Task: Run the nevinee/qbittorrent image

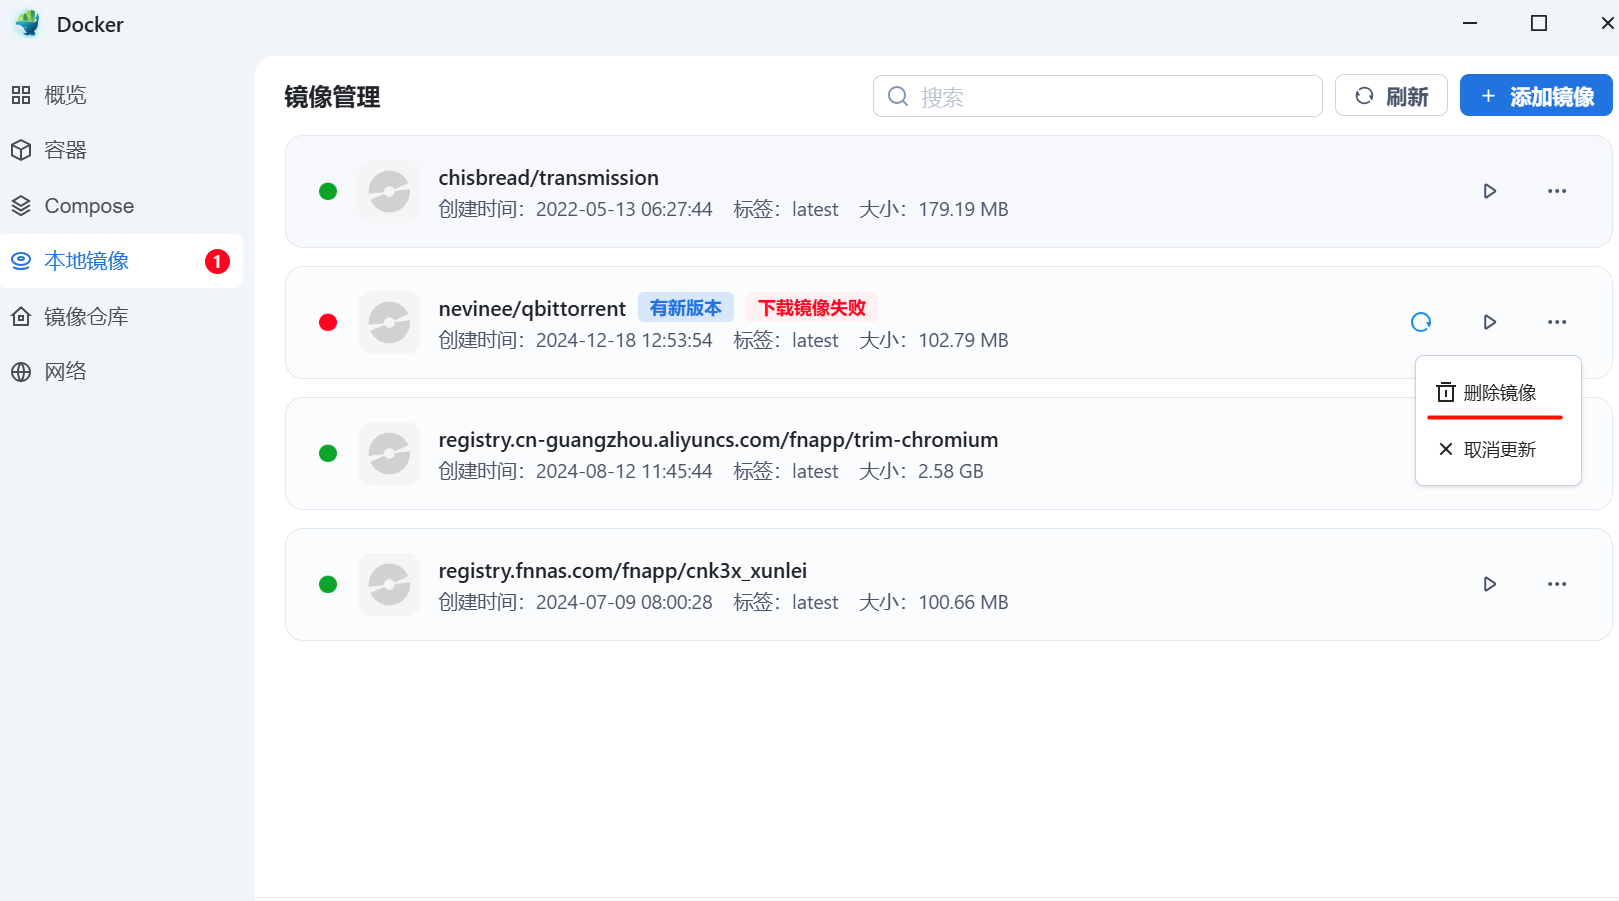Action: tap(1489, 322)
